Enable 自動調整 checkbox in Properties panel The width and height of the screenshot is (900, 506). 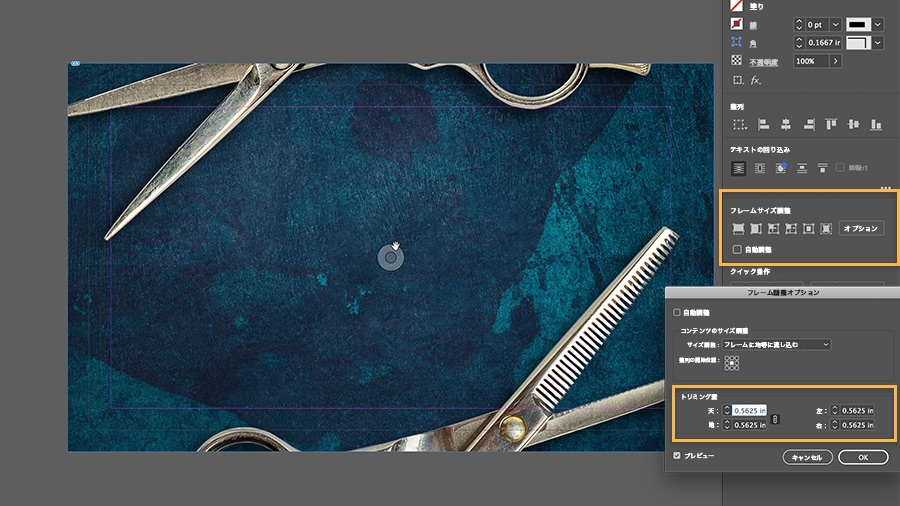tap(737, 250)
